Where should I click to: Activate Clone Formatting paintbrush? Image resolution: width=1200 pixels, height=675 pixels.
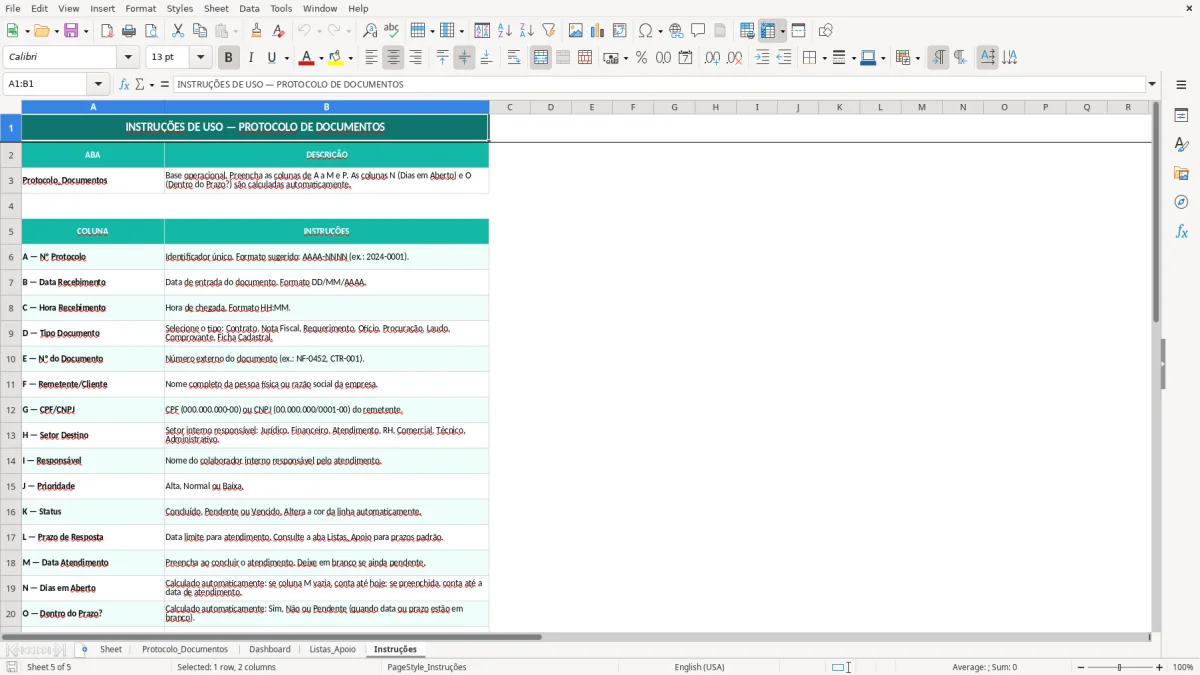[x=257, y=31]
